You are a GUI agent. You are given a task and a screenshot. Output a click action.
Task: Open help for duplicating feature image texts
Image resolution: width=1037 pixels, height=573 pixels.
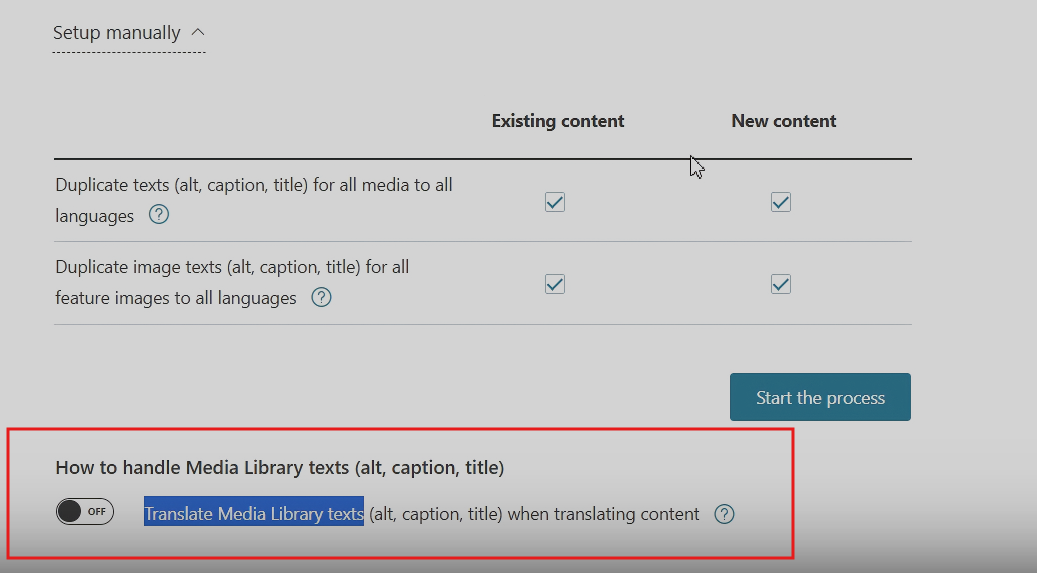pyautogui.click(x=321, y=297)
